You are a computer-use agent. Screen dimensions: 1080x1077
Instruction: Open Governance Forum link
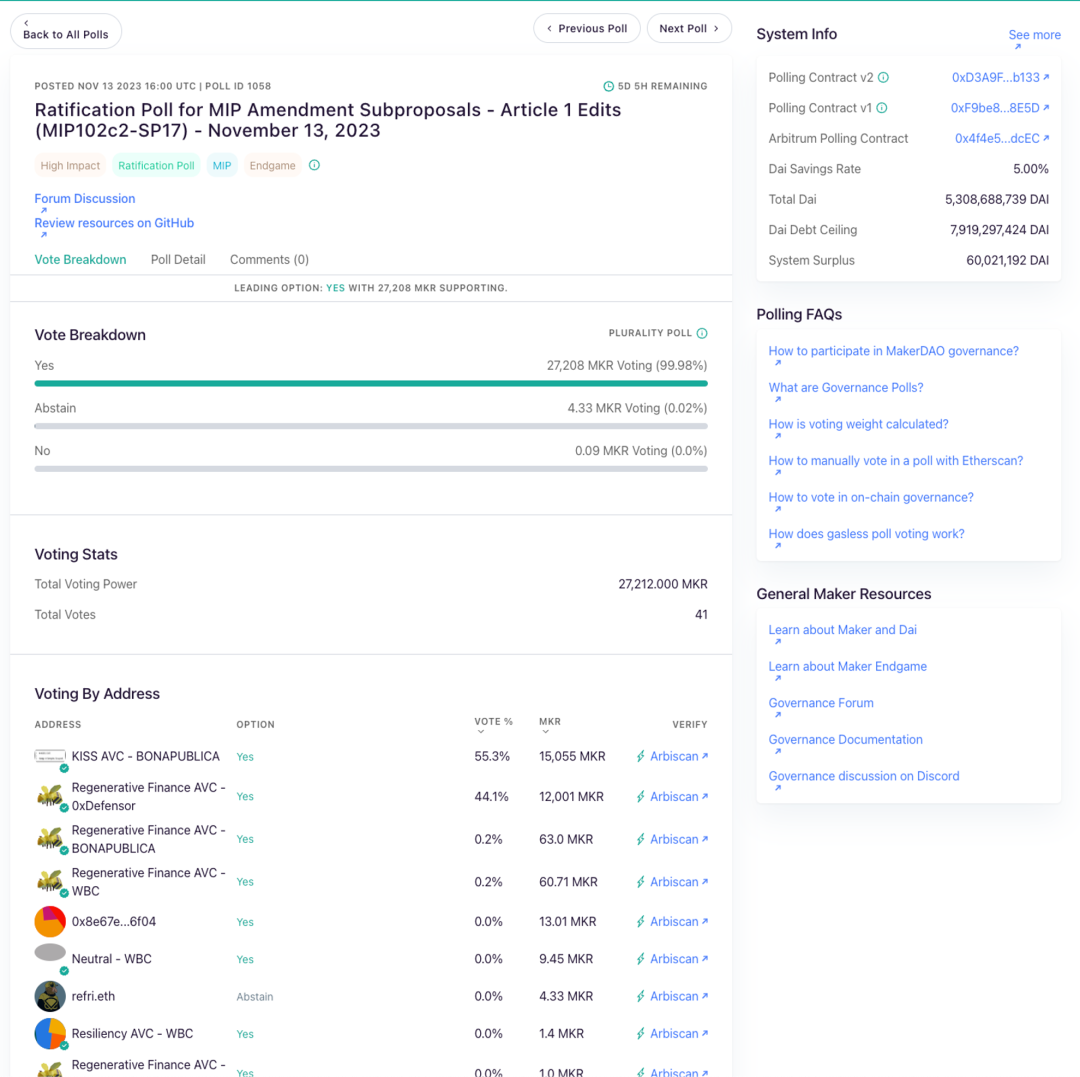pos(820,702)
